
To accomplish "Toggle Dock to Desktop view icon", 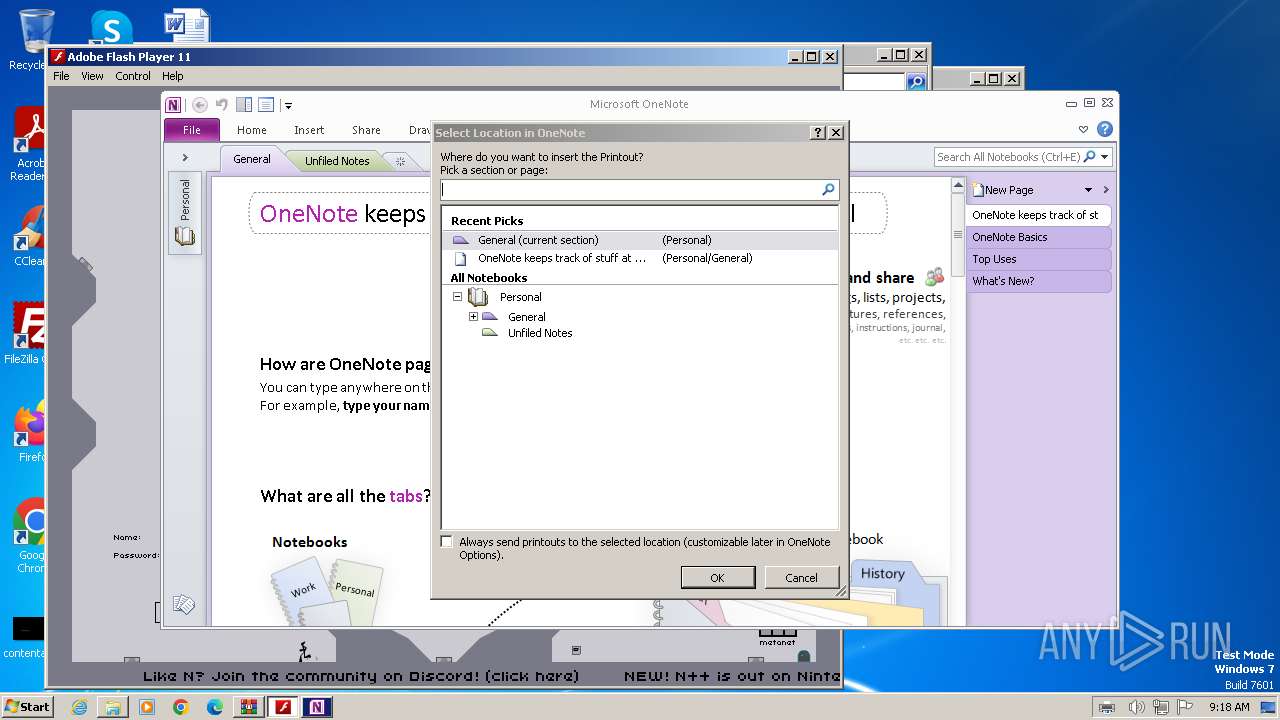I will [244, 104].
